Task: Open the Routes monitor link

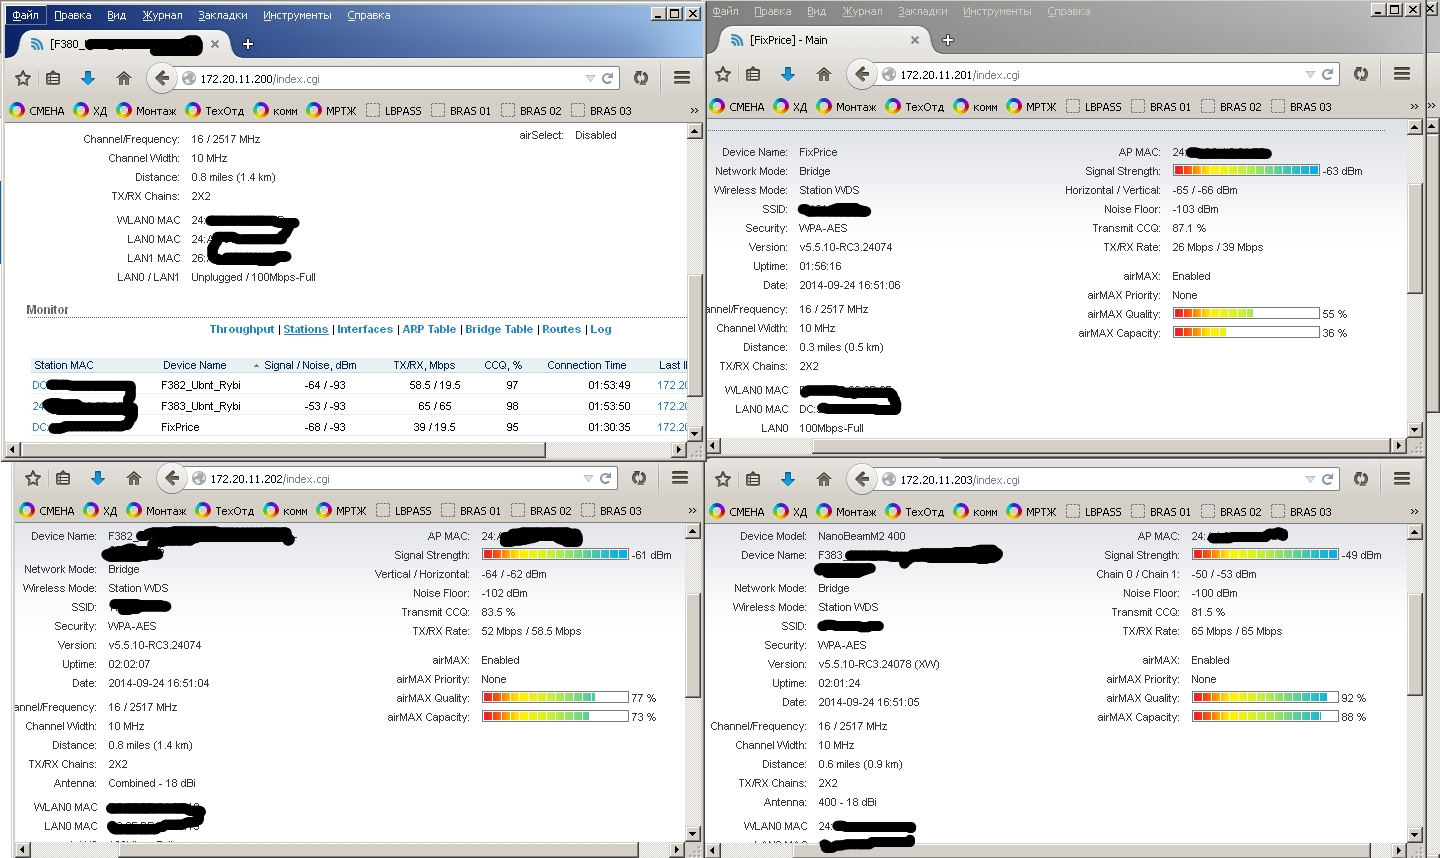Action: [562, 329]
